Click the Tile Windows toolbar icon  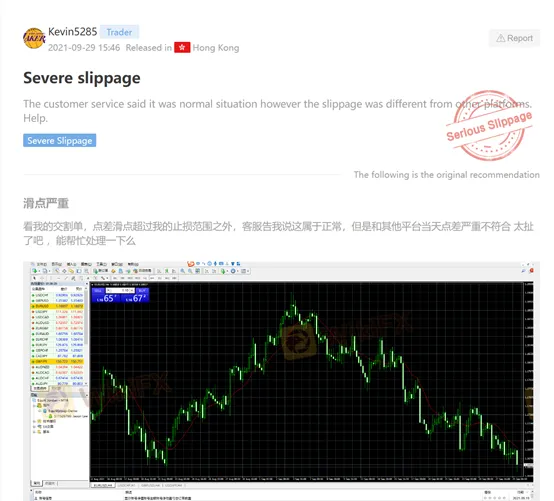click(197, 271)
